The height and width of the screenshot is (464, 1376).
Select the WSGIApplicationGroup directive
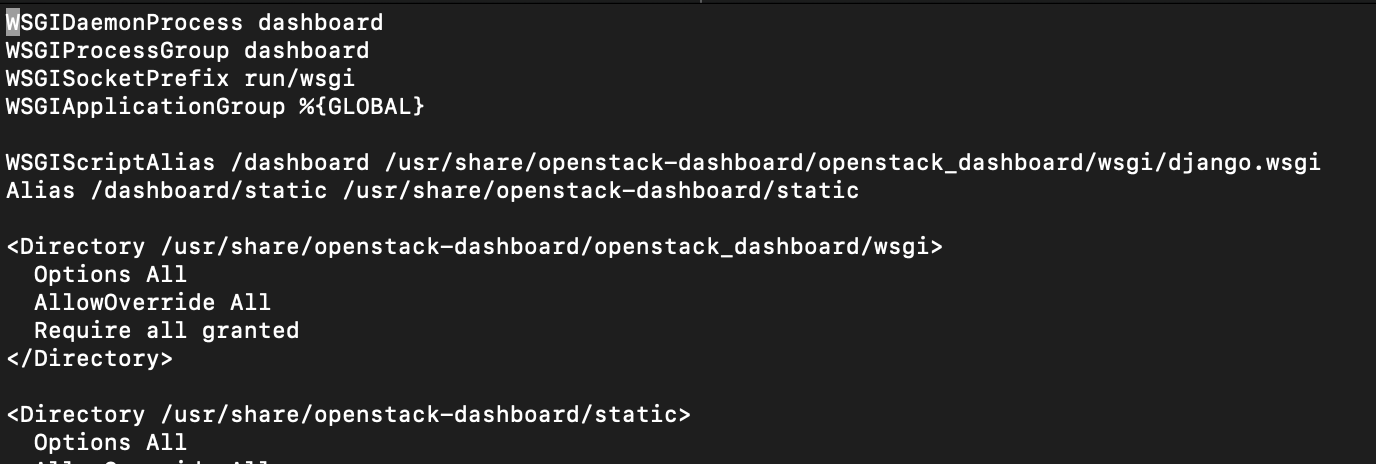coord(145,106)
